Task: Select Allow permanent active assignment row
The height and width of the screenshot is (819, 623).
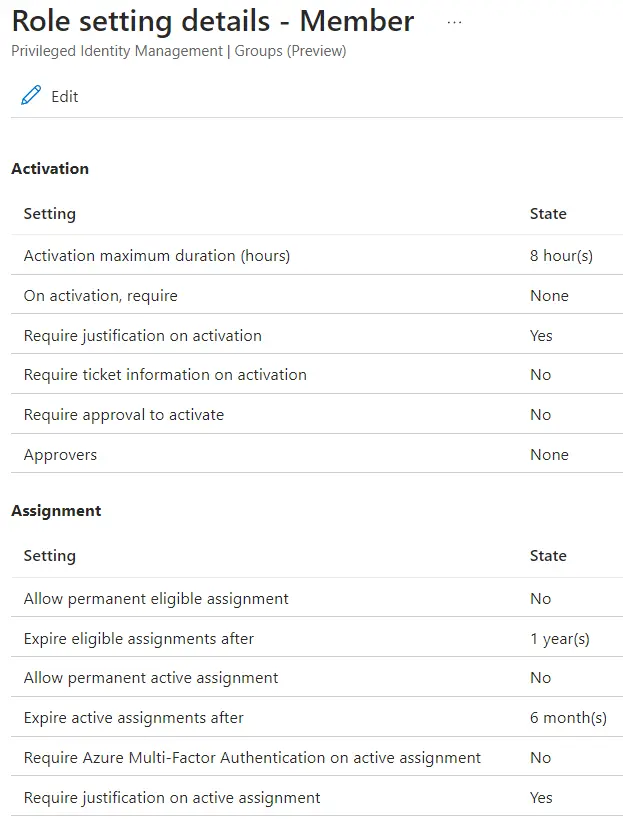Action: [151, 678]
